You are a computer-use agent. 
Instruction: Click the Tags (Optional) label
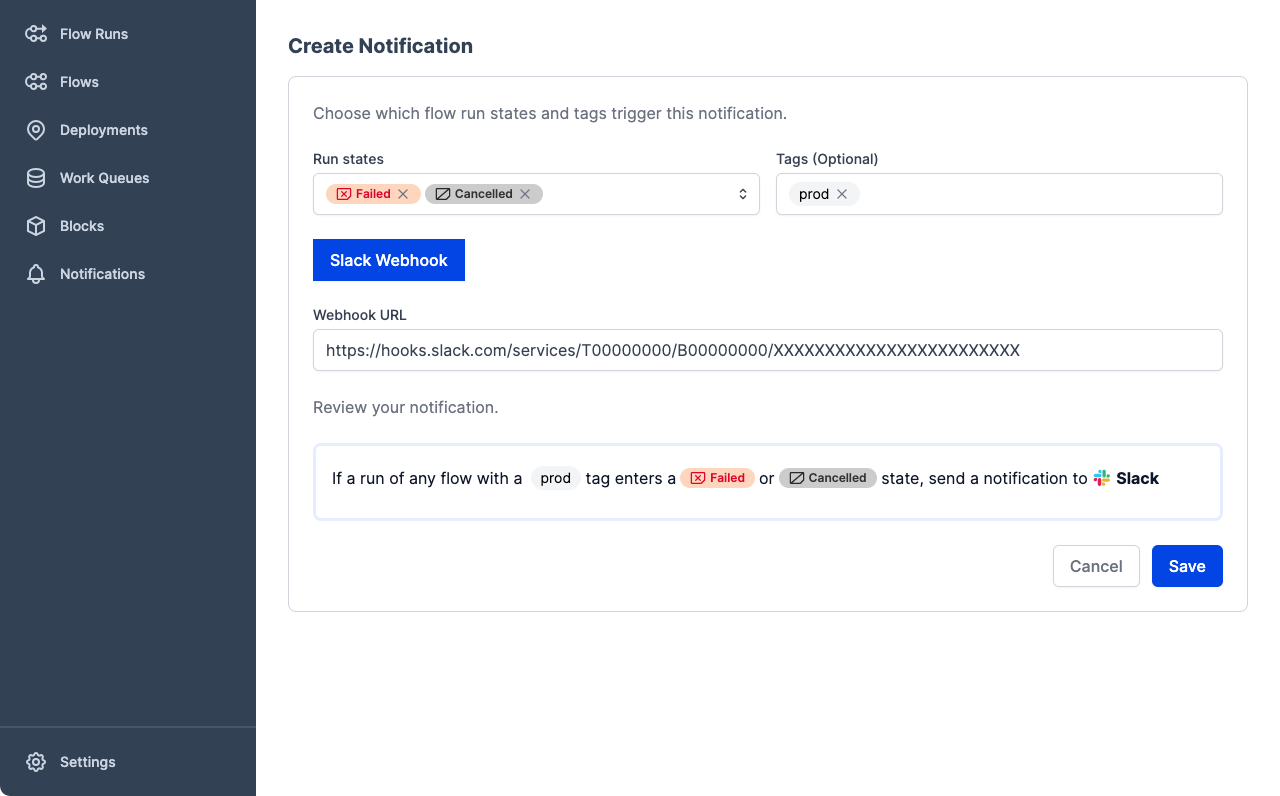pyautogui.click(x=827, y=159)
